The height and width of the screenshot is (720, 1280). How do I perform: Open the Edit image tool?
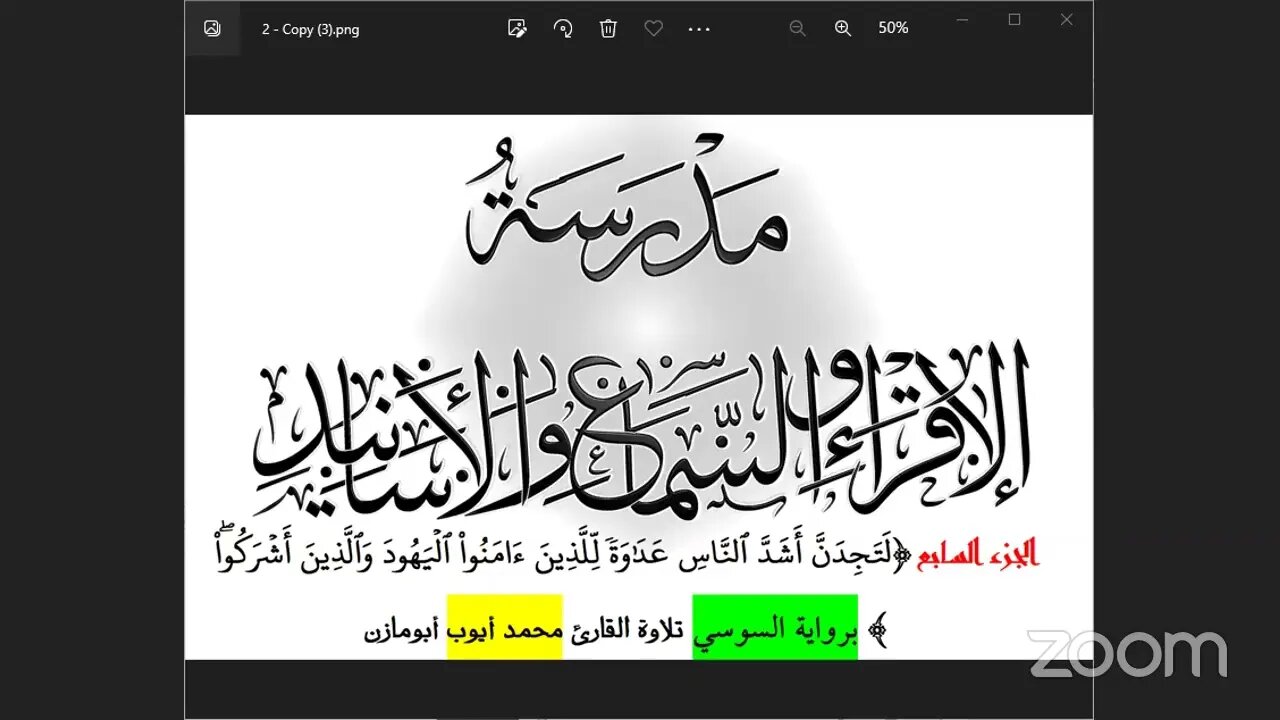(517, 28)
